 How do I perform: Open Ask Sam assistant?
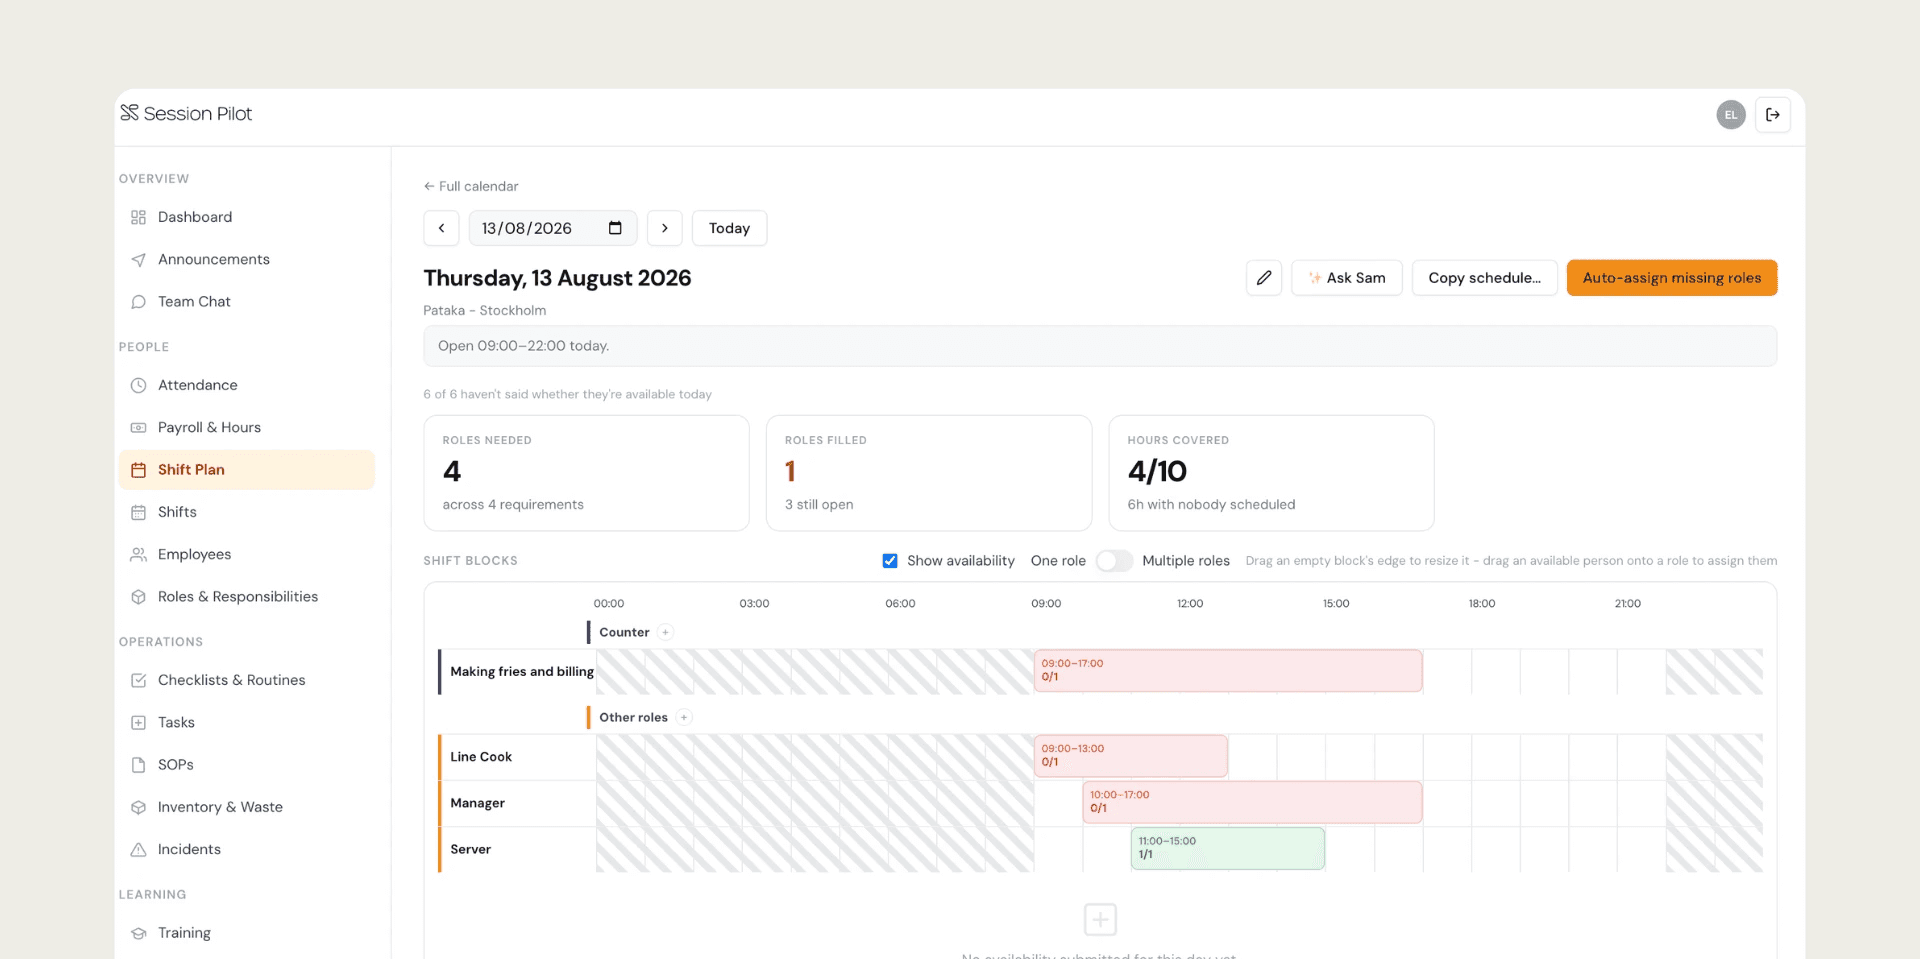pos(1347,278)
